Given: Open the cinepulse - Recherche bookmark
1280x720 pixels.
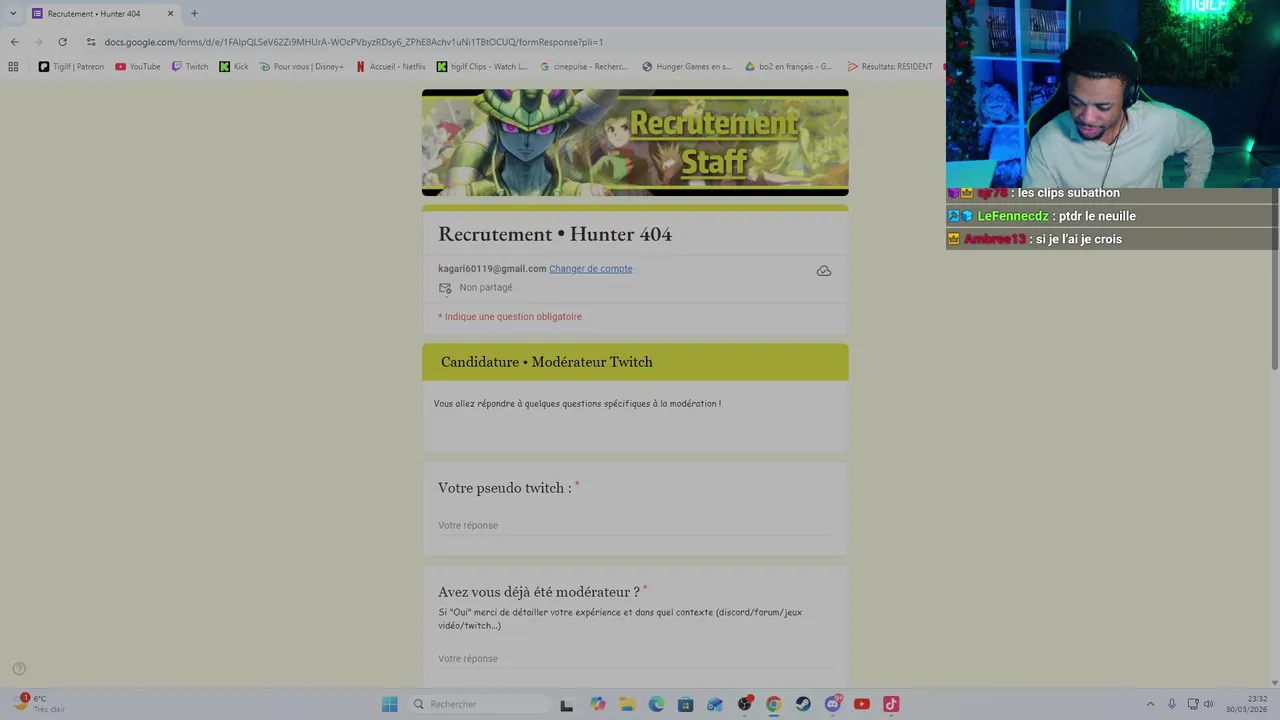Looking at the screenshot, I should click(584, 67).
